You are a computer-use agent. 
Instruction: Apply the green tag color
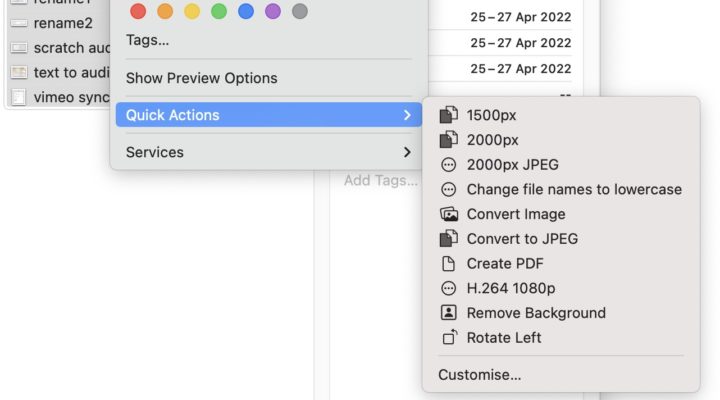click(x=219, y=11)
